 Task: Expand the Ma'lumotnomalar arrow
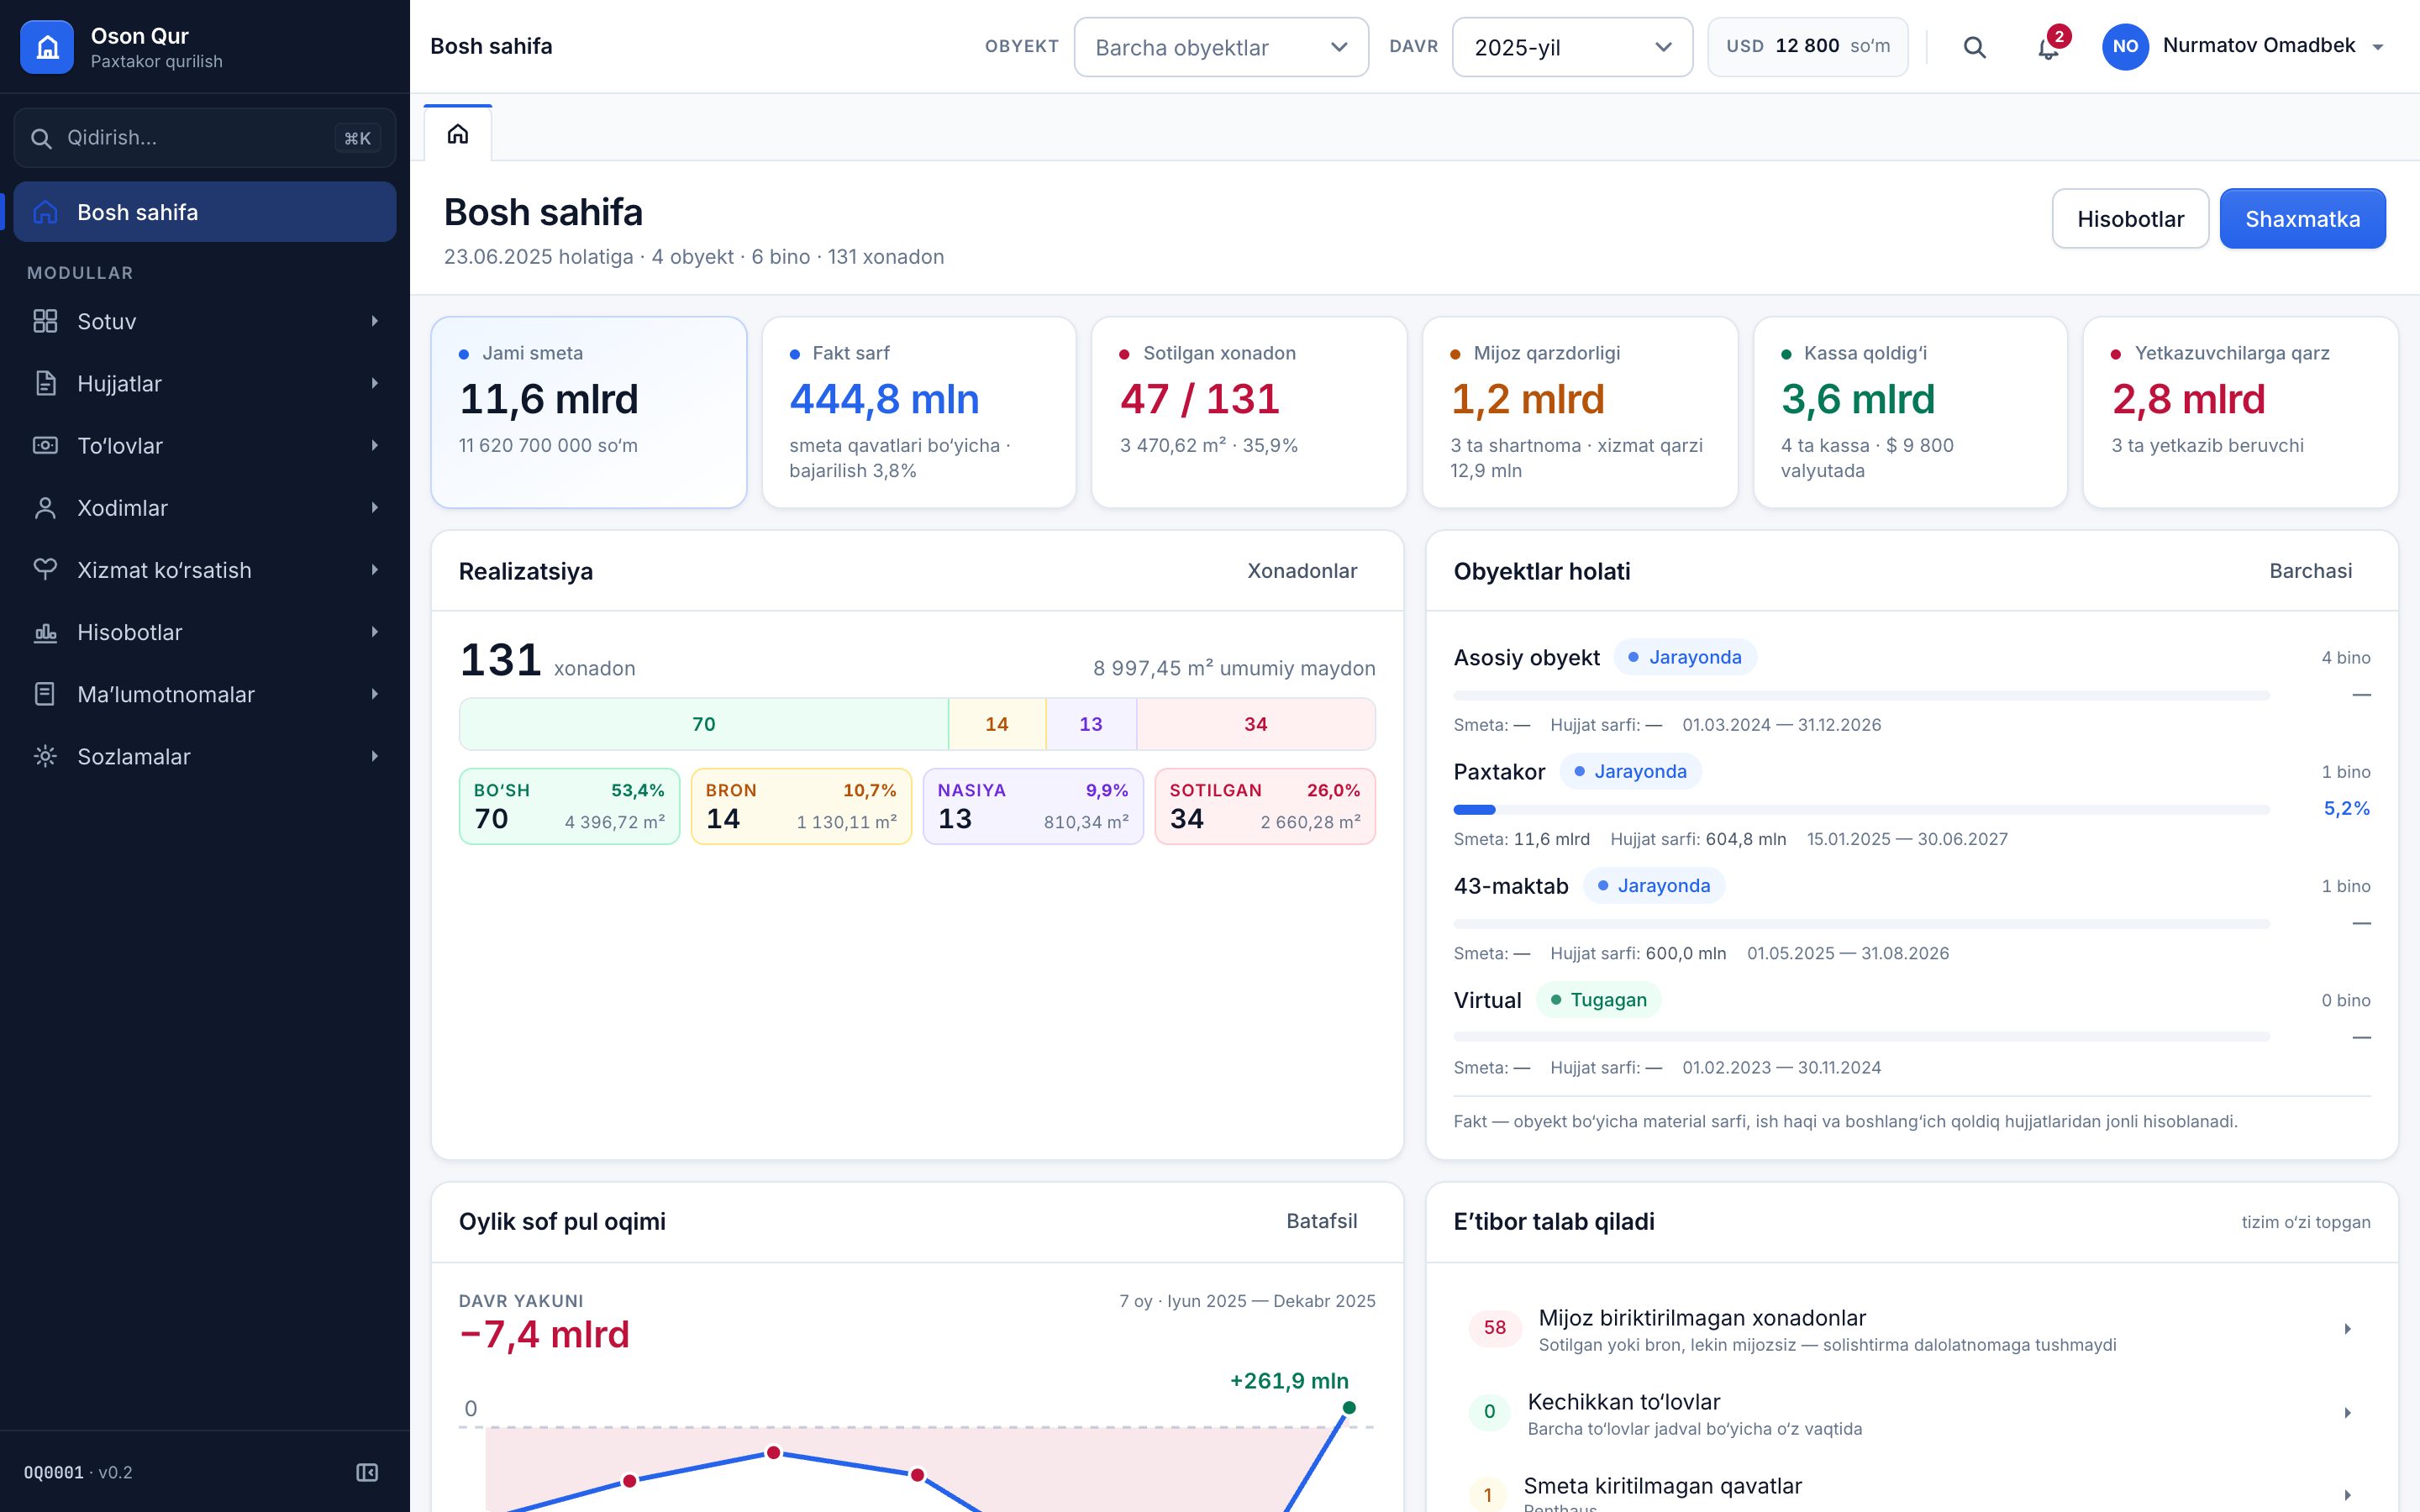[375, 694]
